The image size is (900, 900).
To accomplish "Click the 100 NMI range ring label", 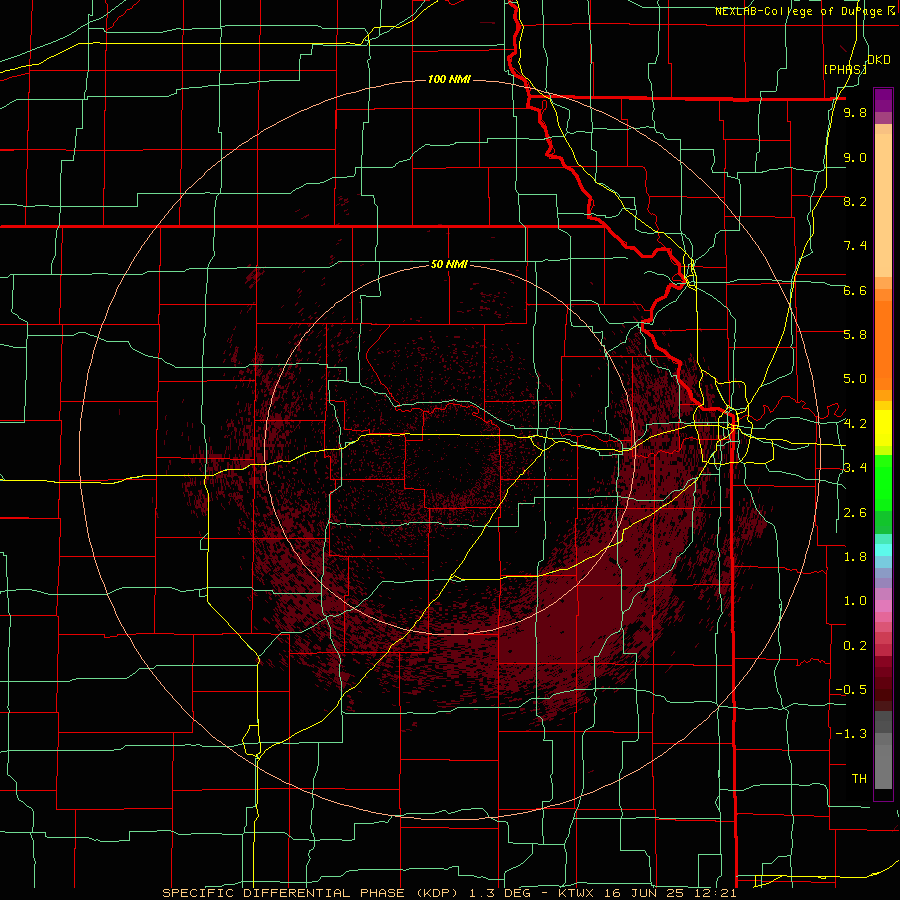I will coord(449,79).
